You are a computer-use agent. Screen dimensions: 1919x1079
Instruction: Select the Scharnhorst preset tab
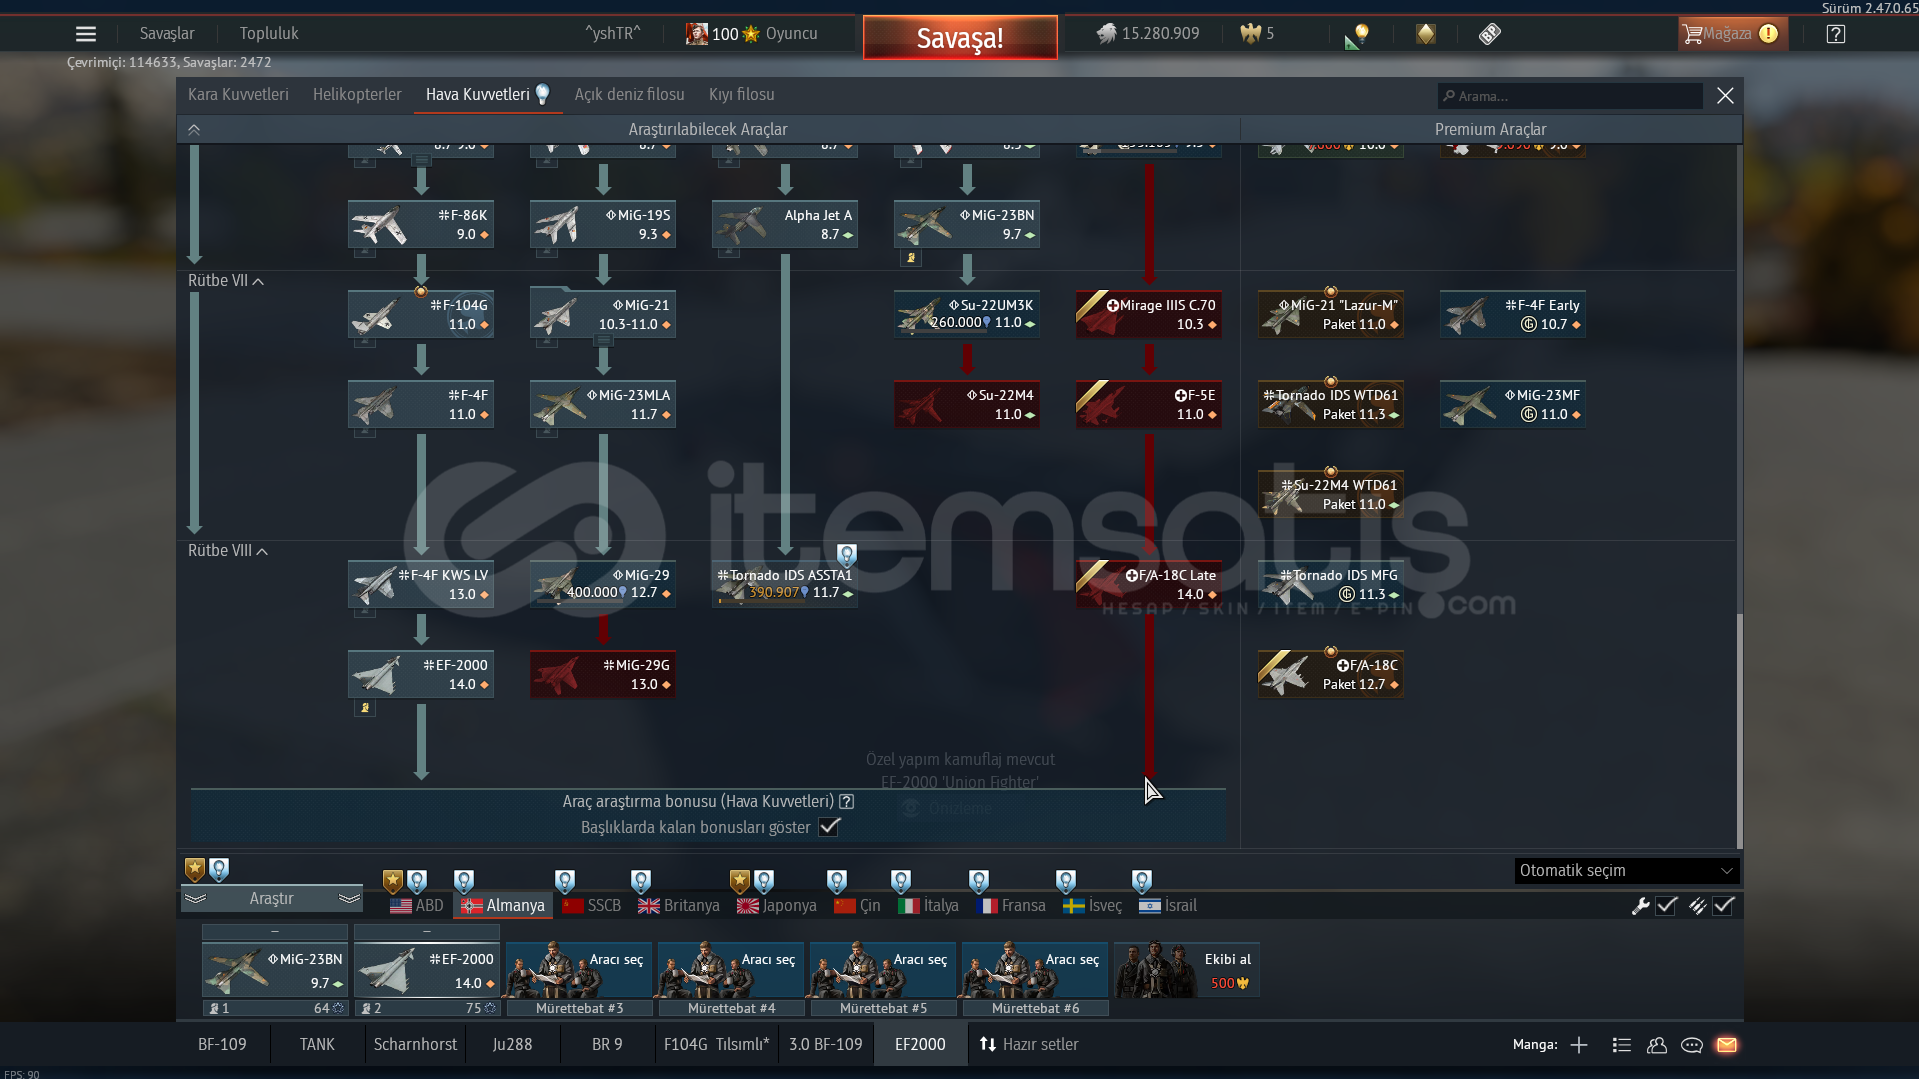415,1045
